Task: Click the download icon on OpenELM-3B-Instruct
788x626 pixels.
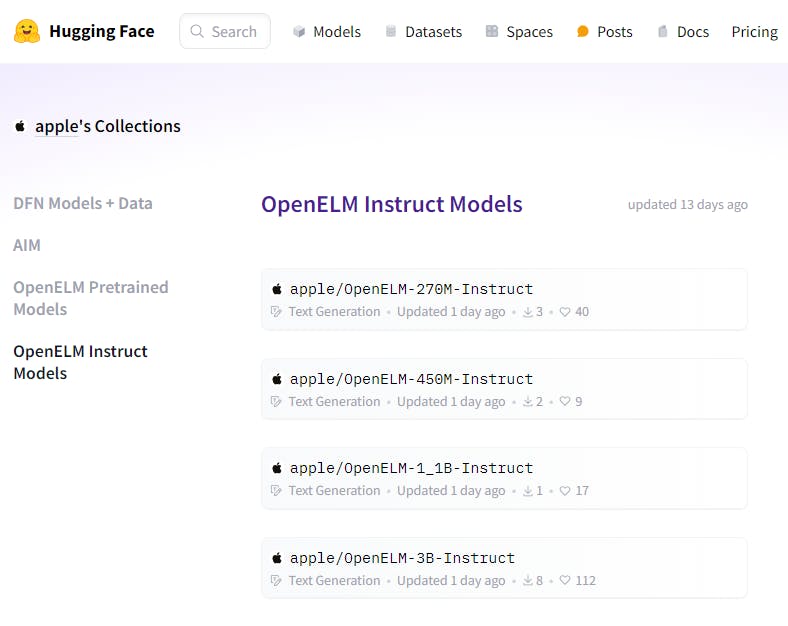Action: (527, 581)
